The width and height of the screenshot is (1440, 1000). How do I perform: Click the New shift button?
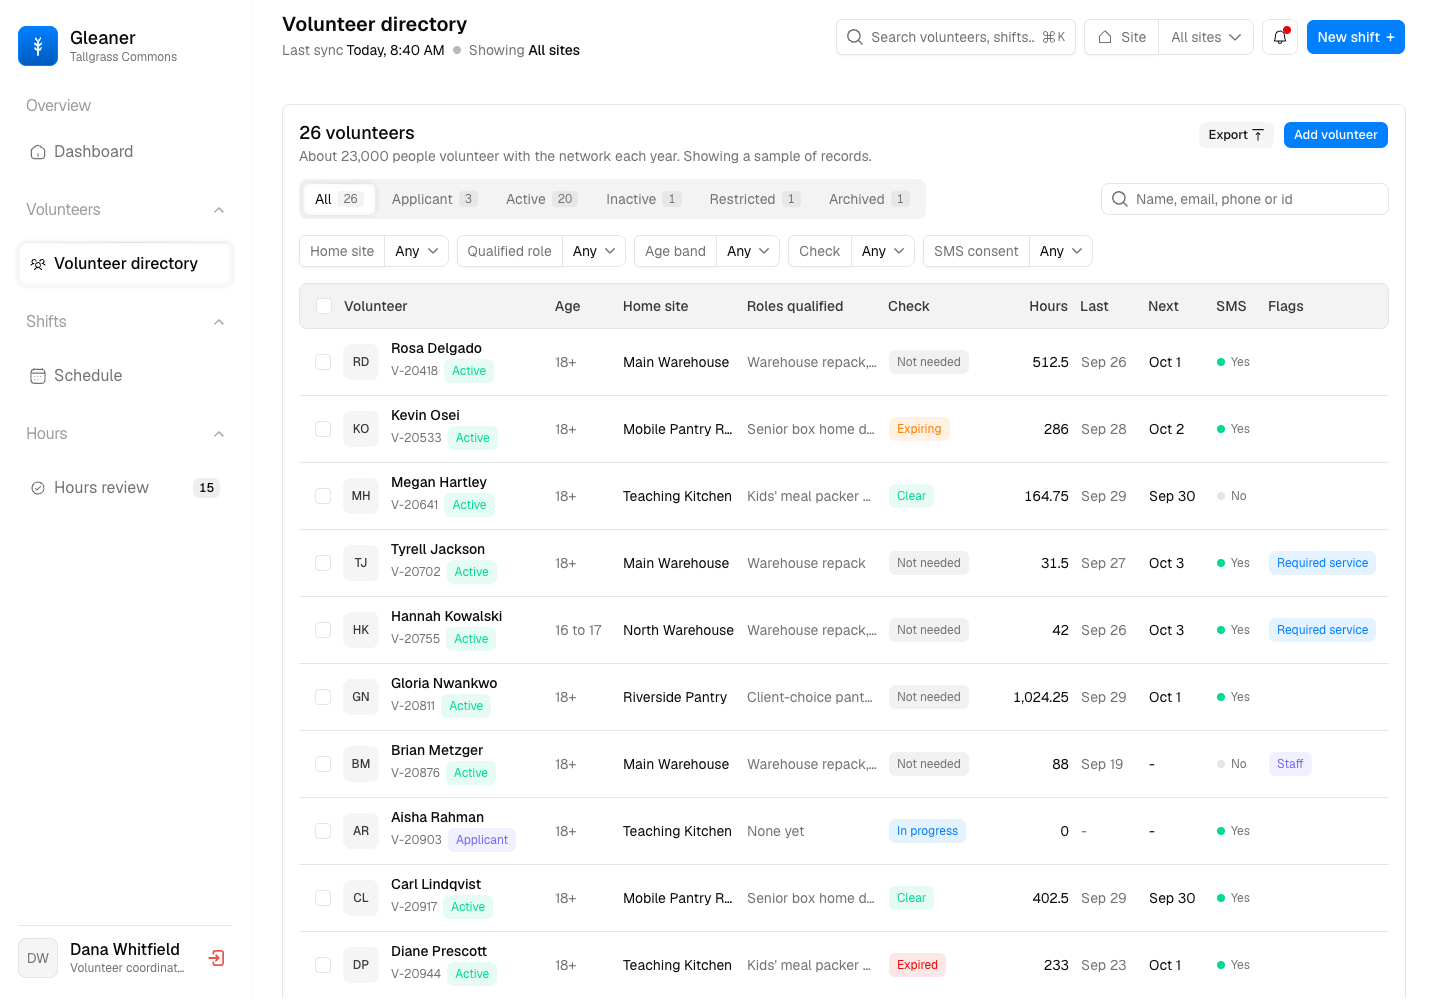point(1356,37)
